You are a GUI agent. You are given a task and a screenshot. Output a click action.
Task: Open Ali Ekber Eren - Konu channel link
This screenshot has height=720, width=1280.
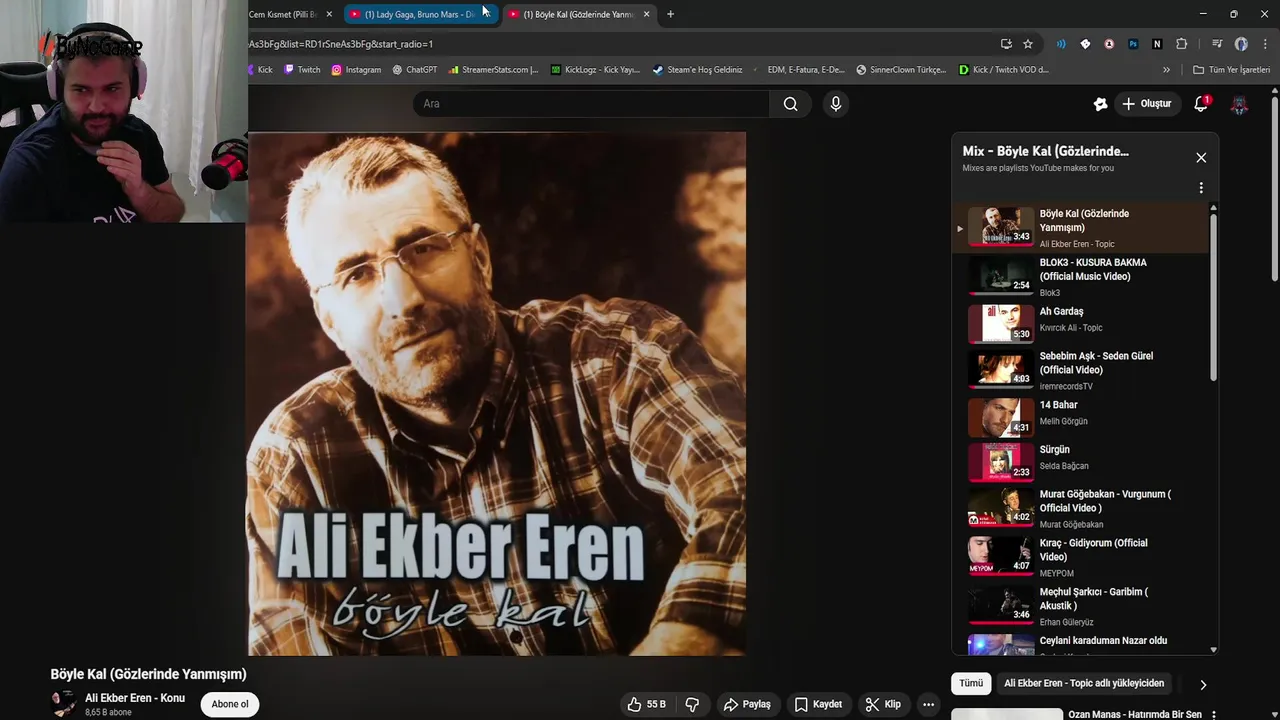pyautogui.click(x=135, y=698)
